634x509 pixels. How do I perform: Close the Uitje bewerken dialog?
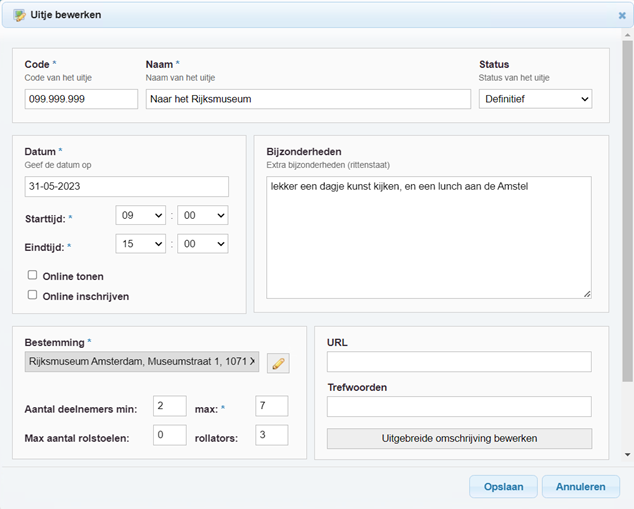[x=622, y=15]
